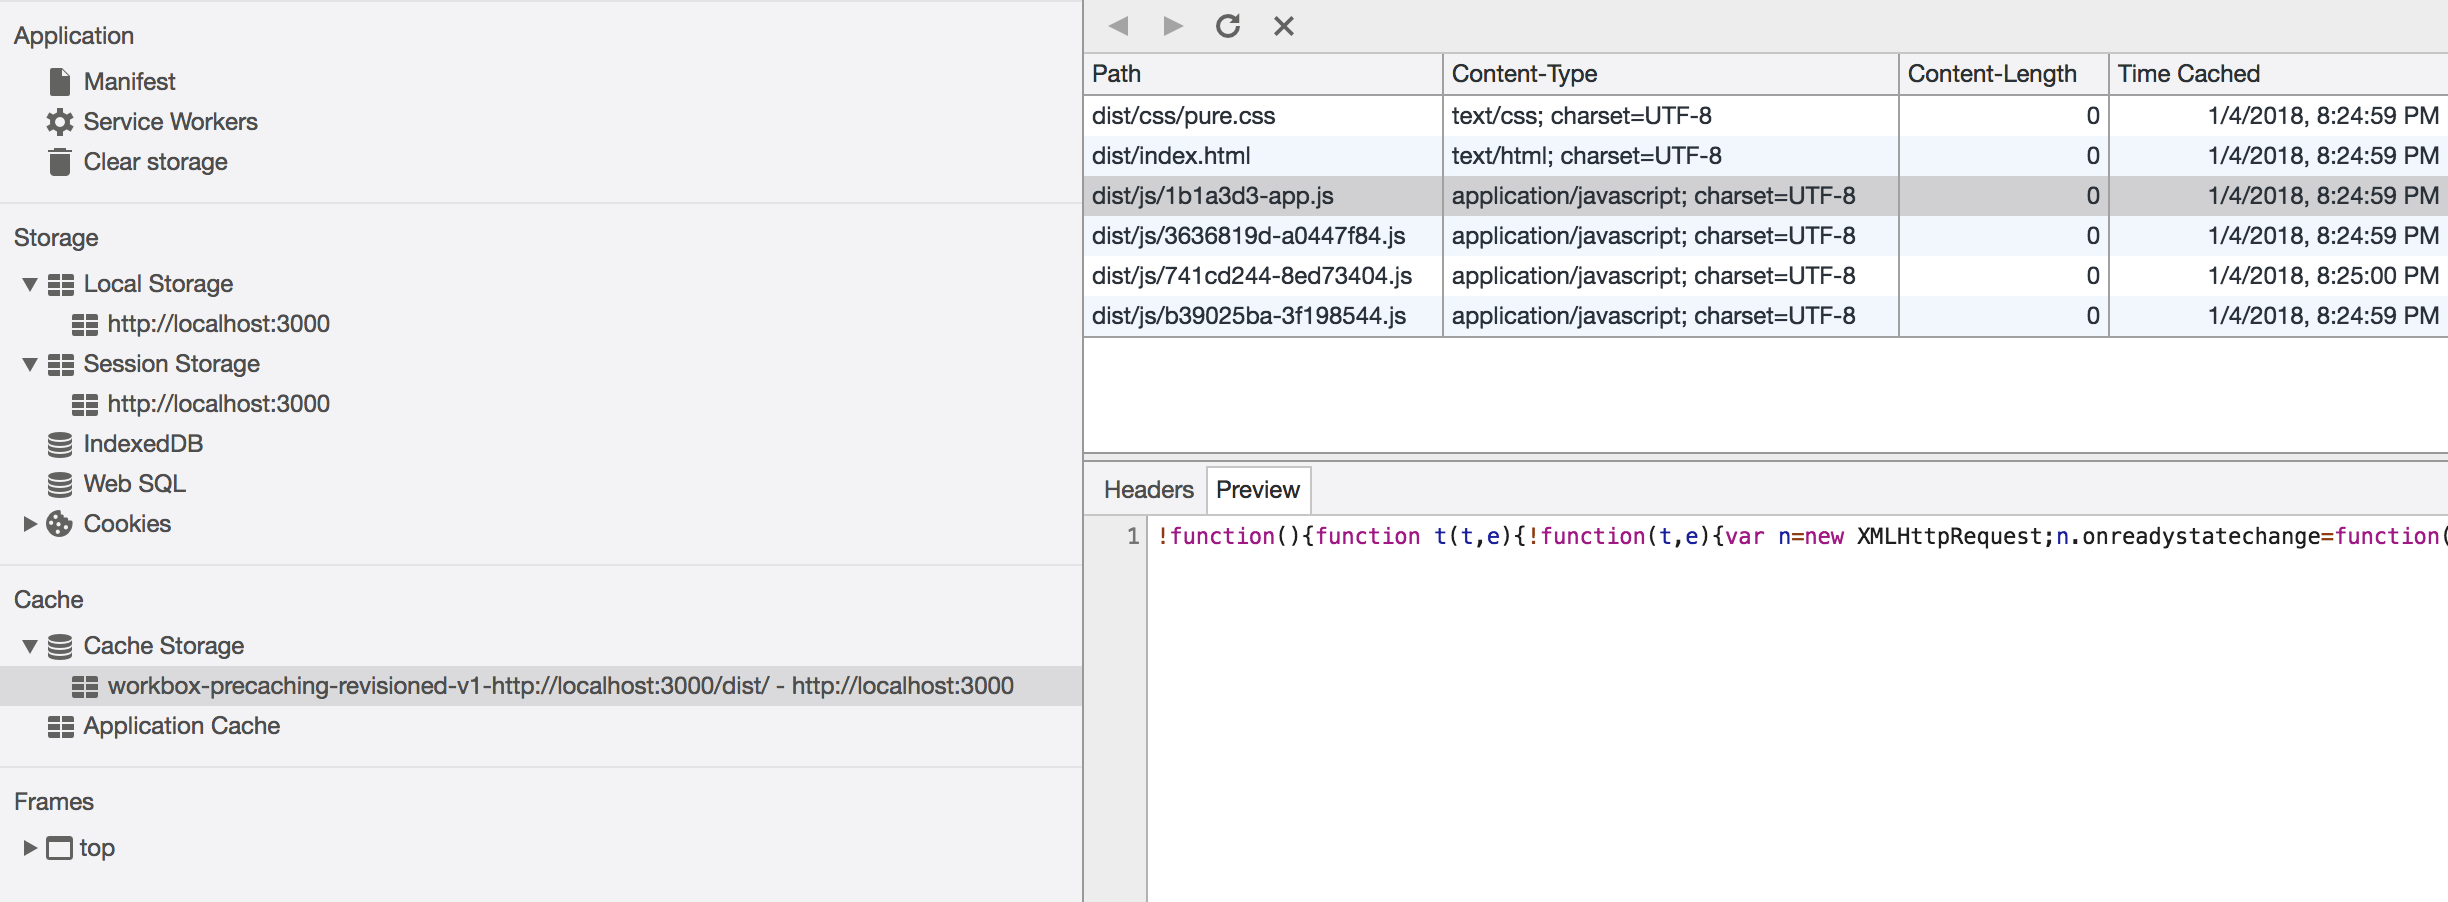This screenshot has height=902, width=2448.
Task: Open the Manifest section in Application panel
Action: [x=130, y=81]
